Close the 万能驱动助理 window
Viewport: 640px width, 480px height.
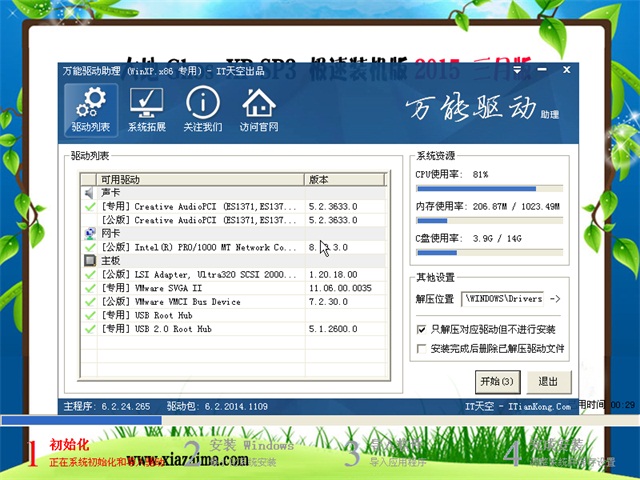click(x=566, y=69)
